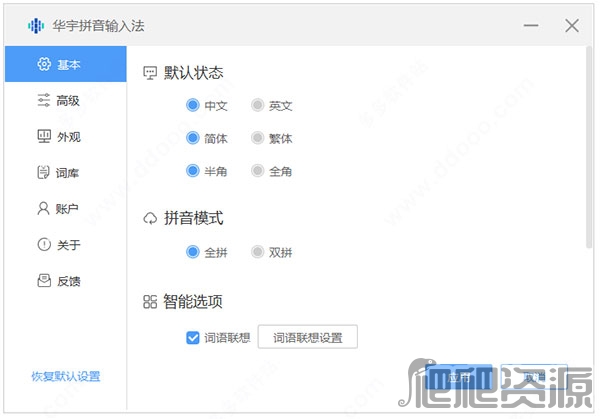Click the 默认状态 section heading
The height and width of the screenshot is (419, 600).
(x=194, y=73)
